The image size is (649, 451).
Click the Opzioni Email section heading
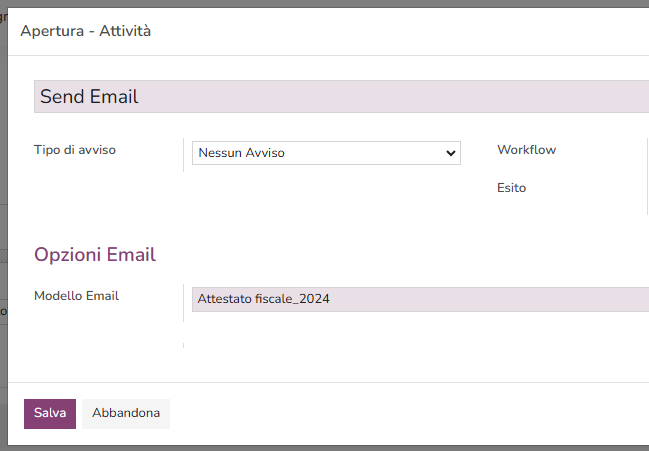95,254
